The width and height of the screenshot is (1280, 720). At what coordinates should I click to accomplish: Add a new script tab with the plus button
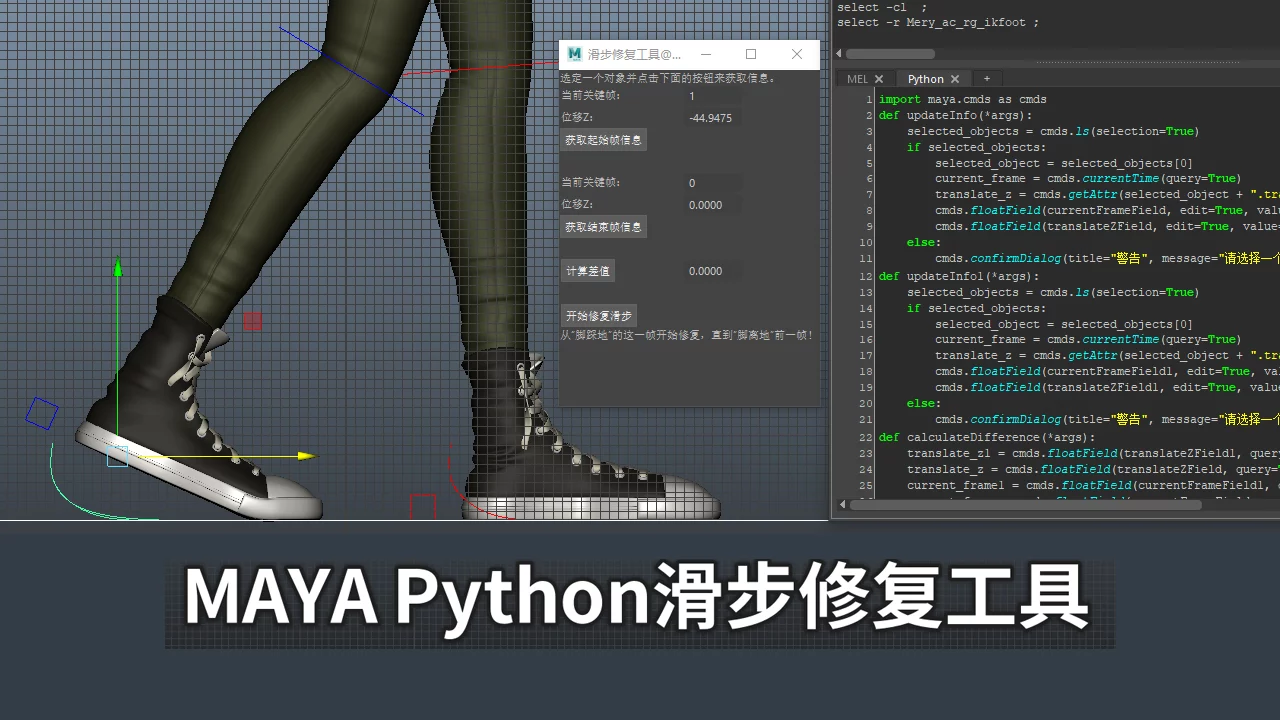click(x=986, y=78)
